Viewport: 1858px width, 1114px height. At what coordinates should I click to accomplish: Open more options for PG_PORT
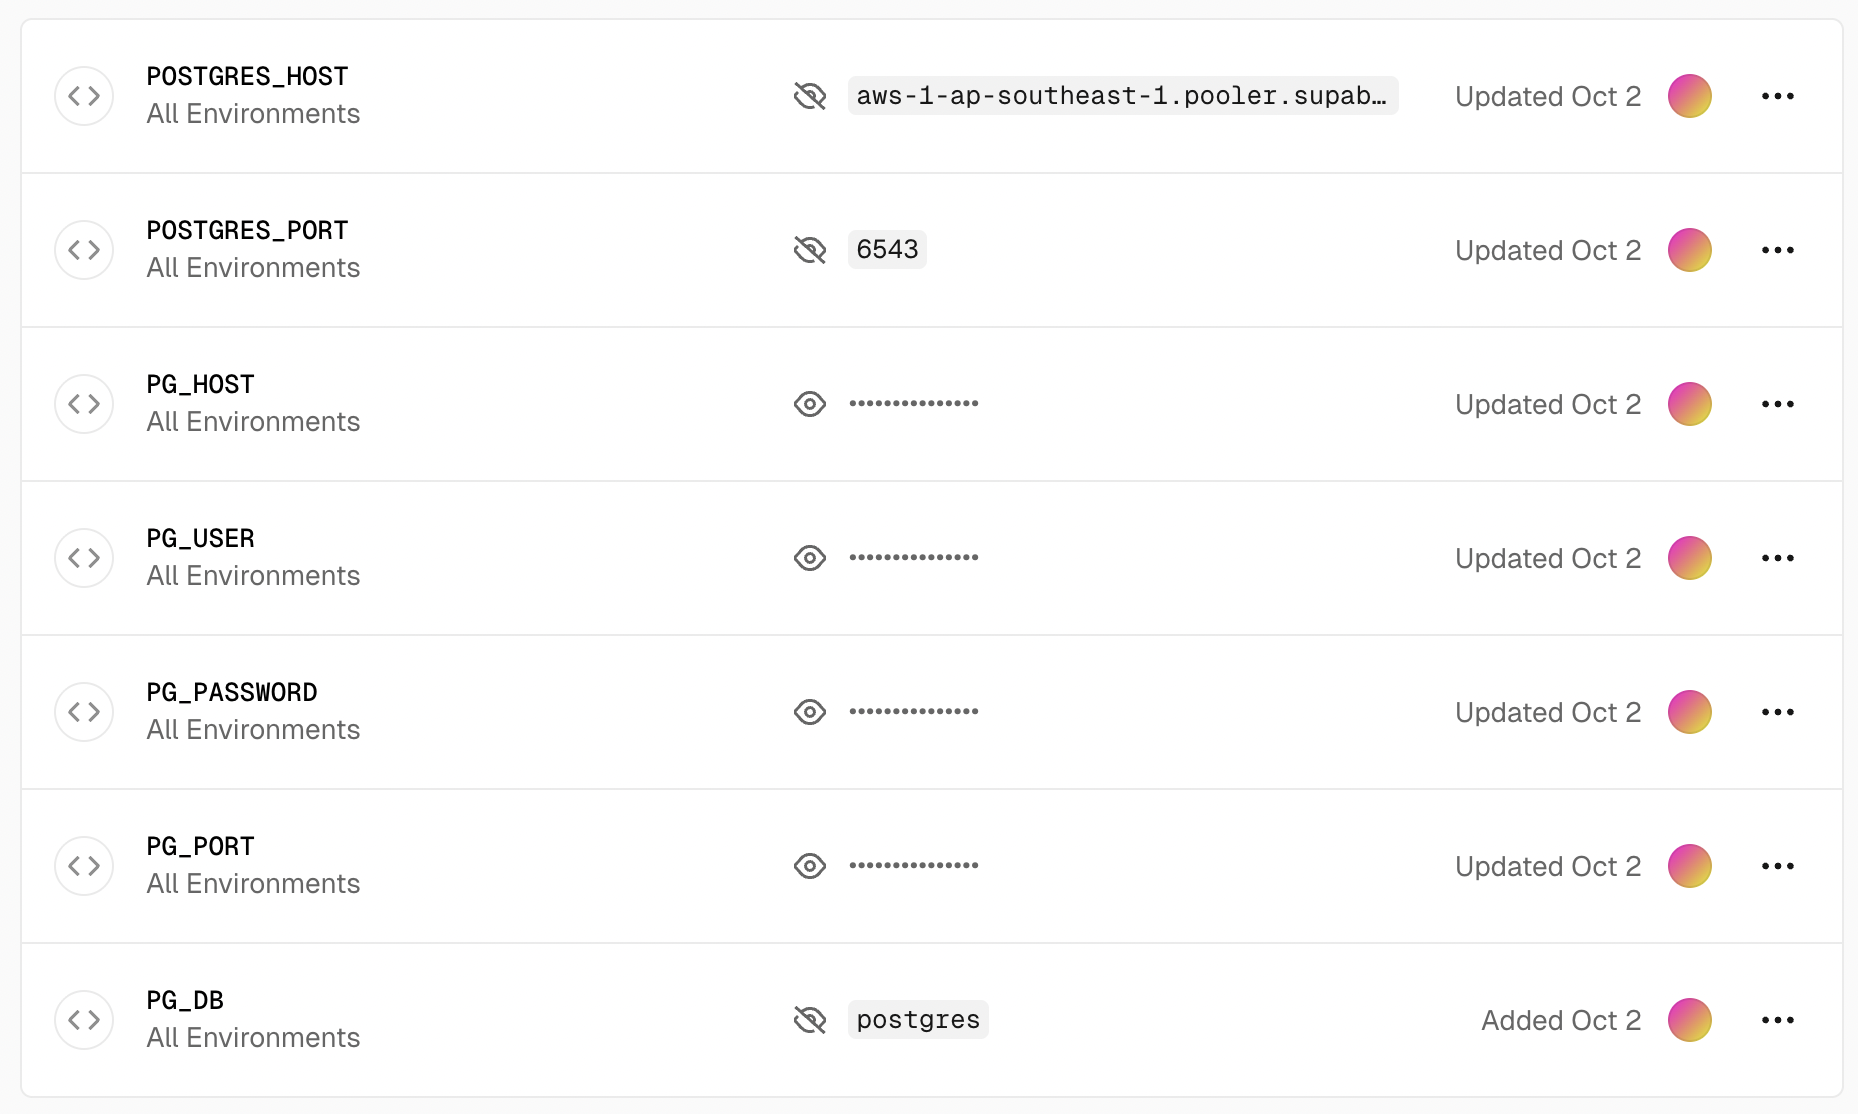click(1778, 866)
